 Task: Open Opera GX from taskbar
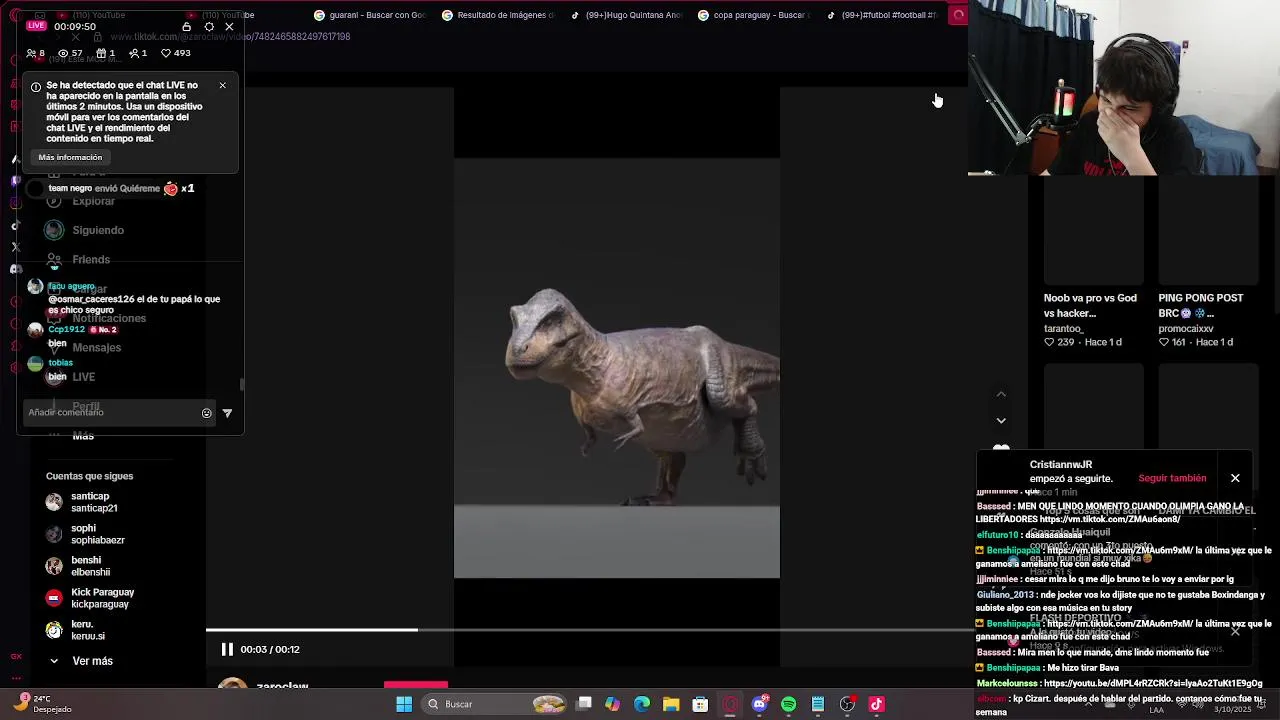click(x=730, y=704)
